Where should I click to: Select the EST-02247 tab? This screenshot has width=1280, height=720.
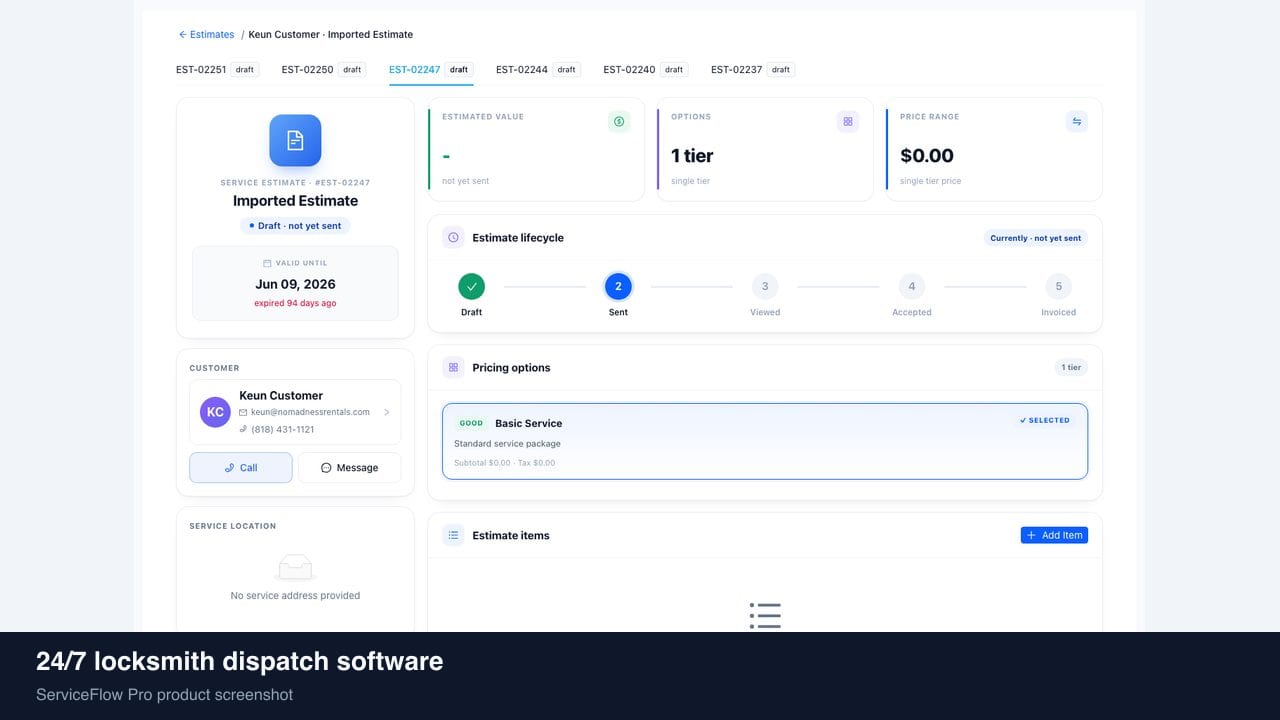tap(431, 70)
